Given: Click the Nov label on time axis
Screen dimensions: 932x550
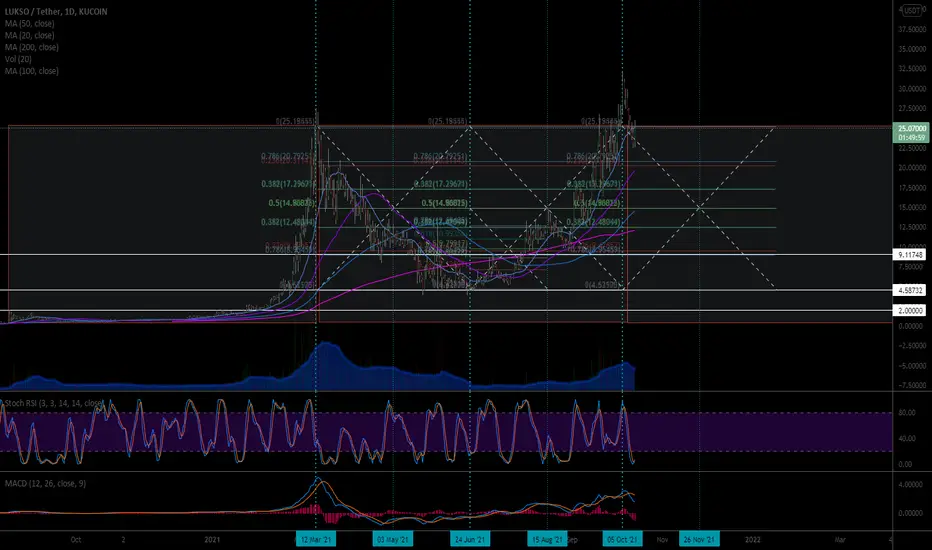Looking at the screenshot, I should tap(662, 540).
